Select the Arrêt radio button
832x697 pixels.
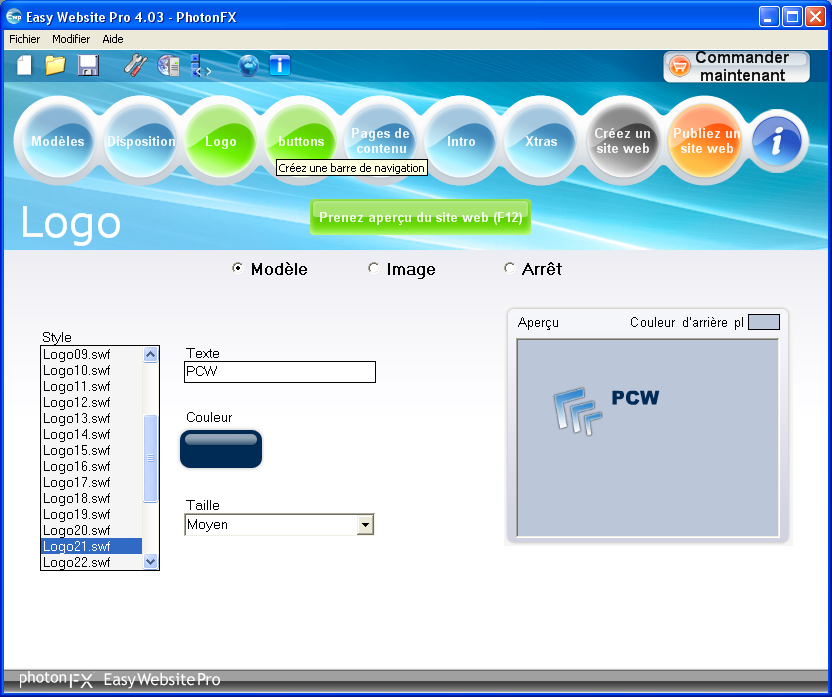509,268
